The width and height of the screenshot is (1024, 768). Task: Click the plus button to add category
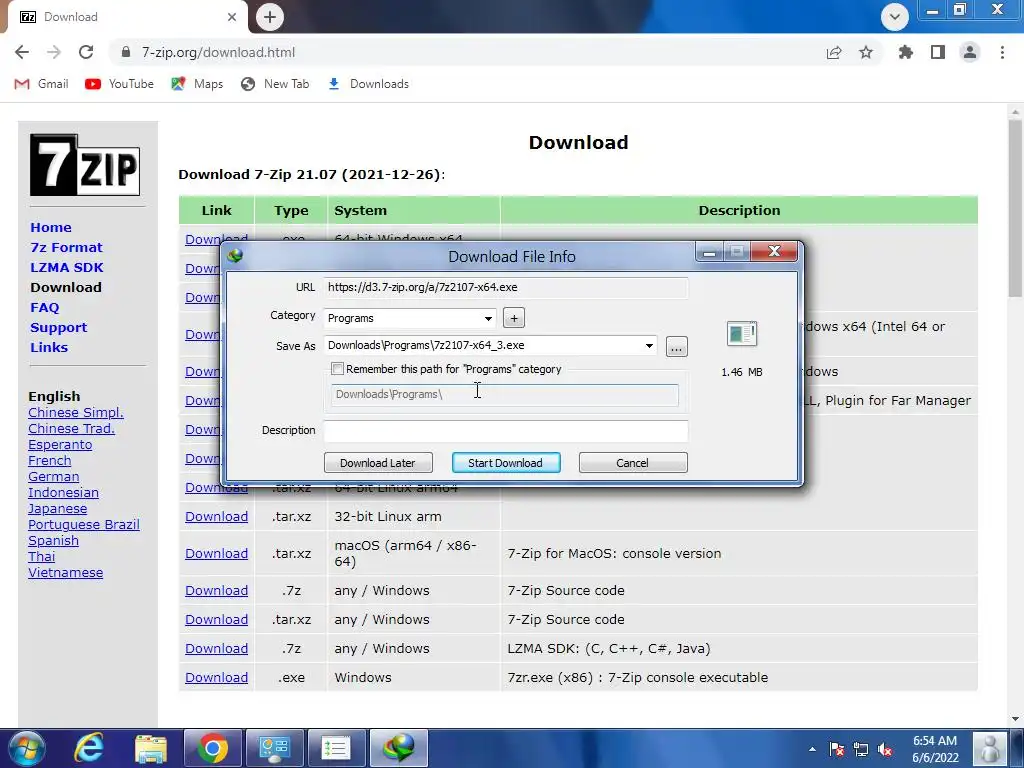pyautogui.click(x=514, y=318)
